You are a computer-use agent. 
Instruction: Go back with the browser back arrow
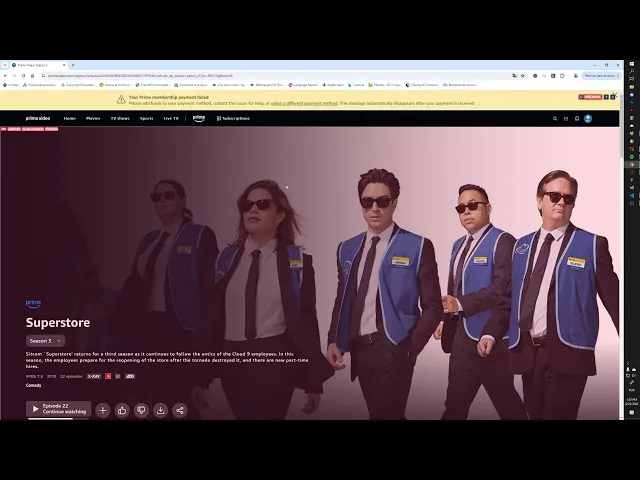[x=5, y=76]
